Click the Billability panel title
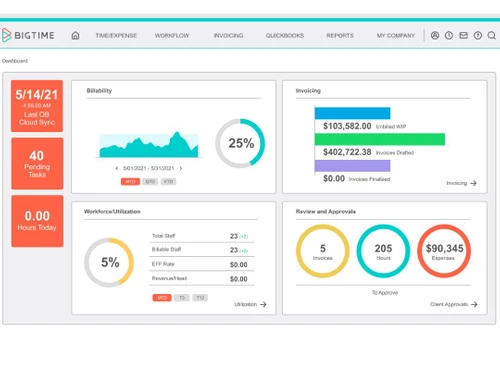Image resolution: width=500 pixels, height=375 pixels. (99, 91)
